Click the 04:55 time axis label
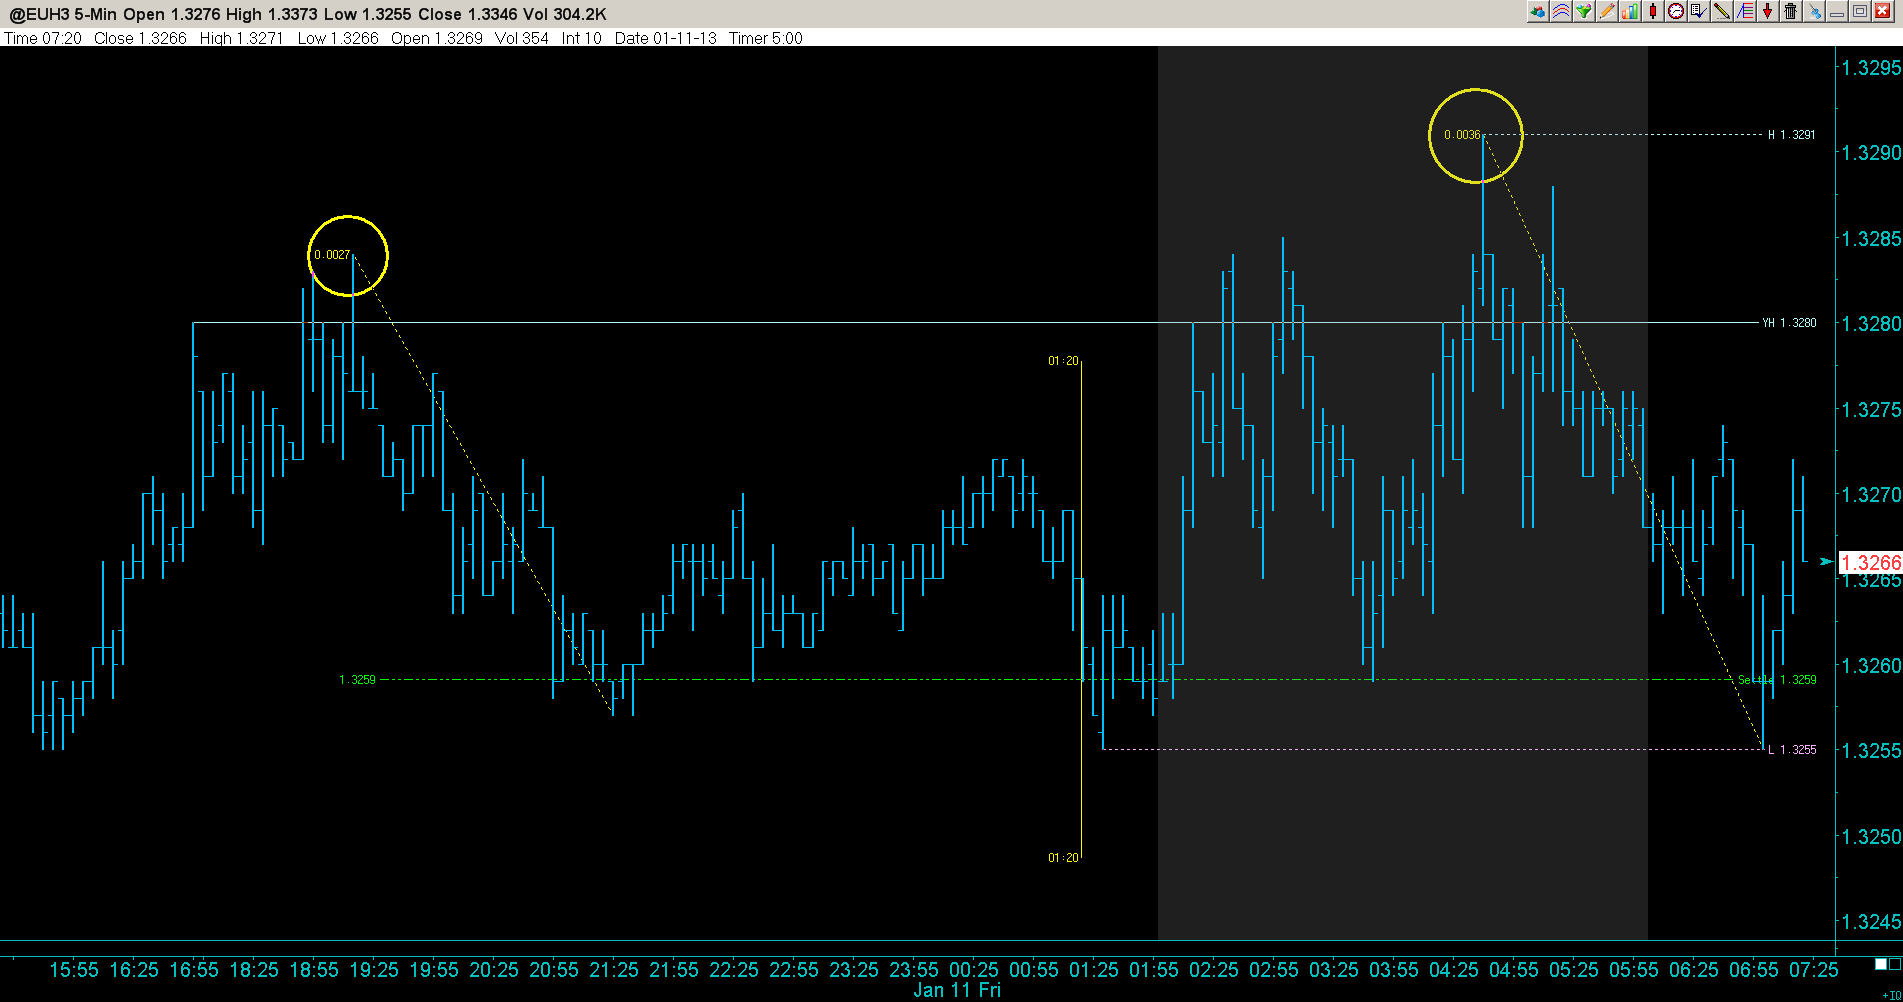The height and width of the screenshot is (1002, 1903). (x=1514, y=970)
